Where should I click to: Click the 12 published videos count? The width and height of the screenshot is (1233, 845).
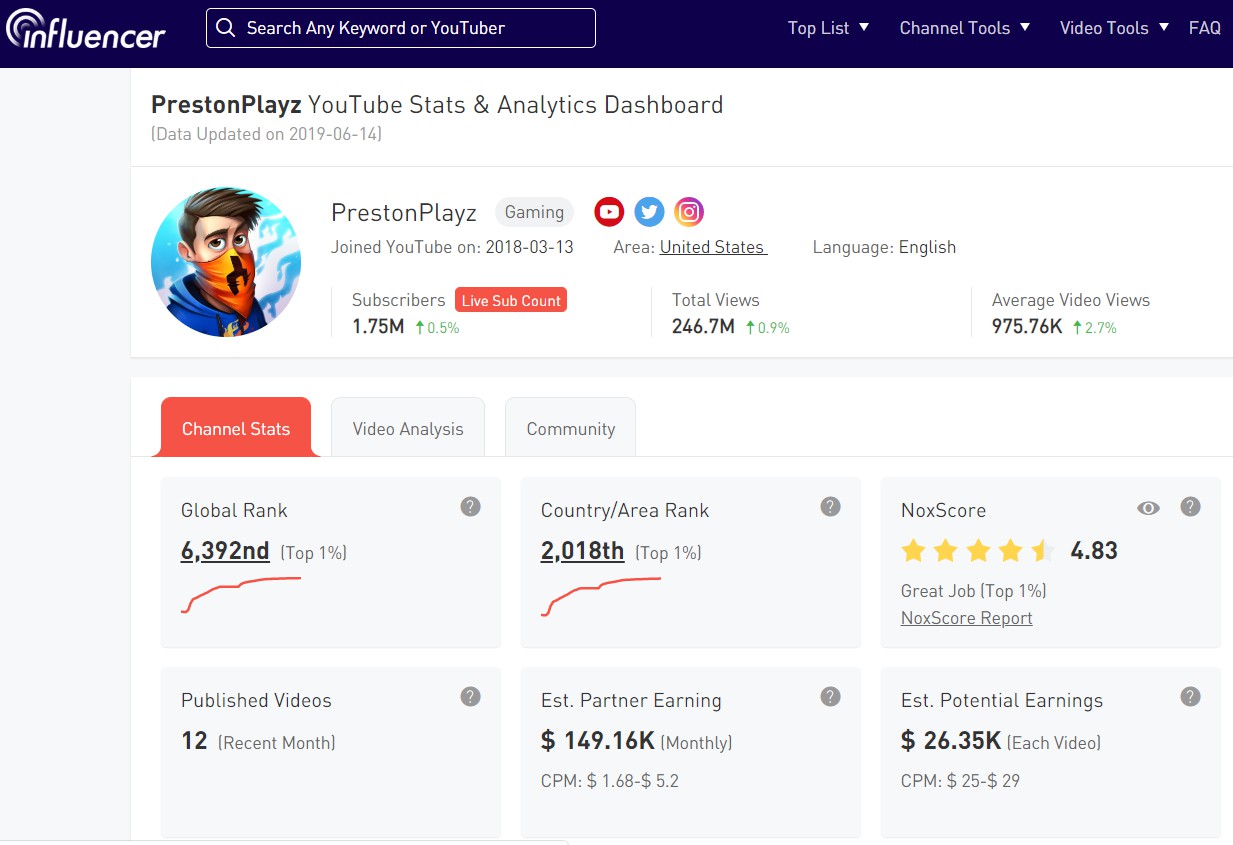coord(194,741)
